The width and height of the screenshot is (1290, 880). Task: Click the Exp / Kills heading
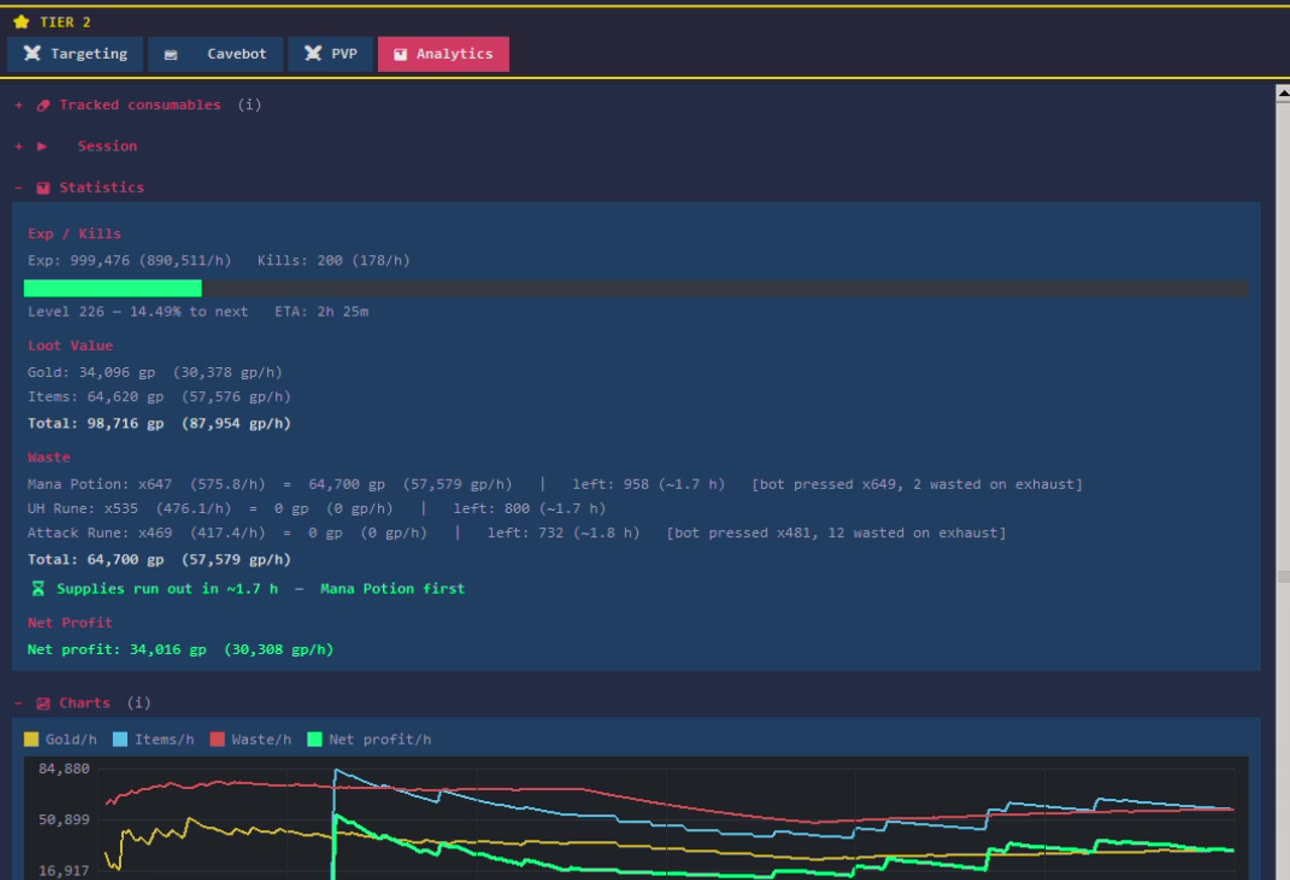(x=74, y=234)
